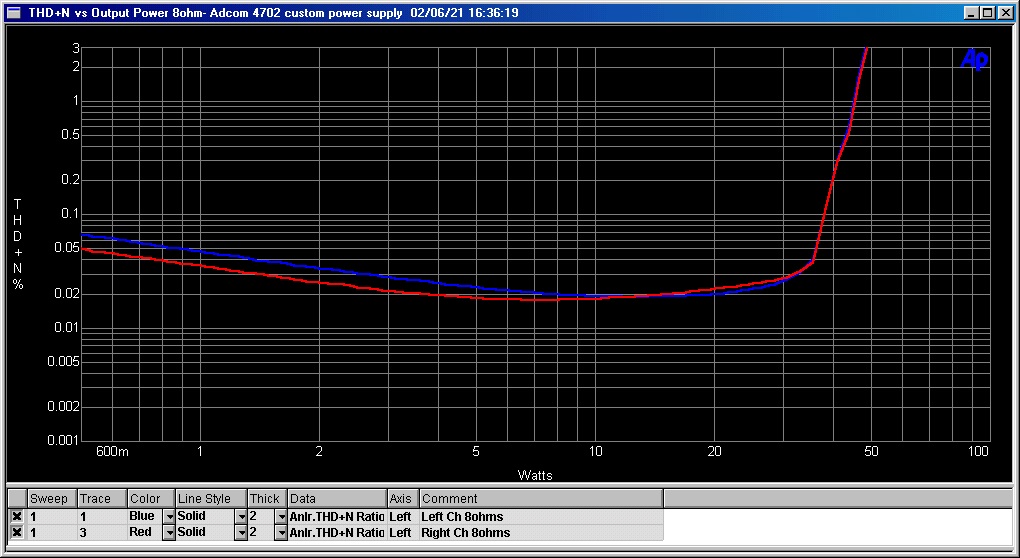1020x558 pixels.
Task: Click 'Blue' color value cell
Action: coord(144,516)
